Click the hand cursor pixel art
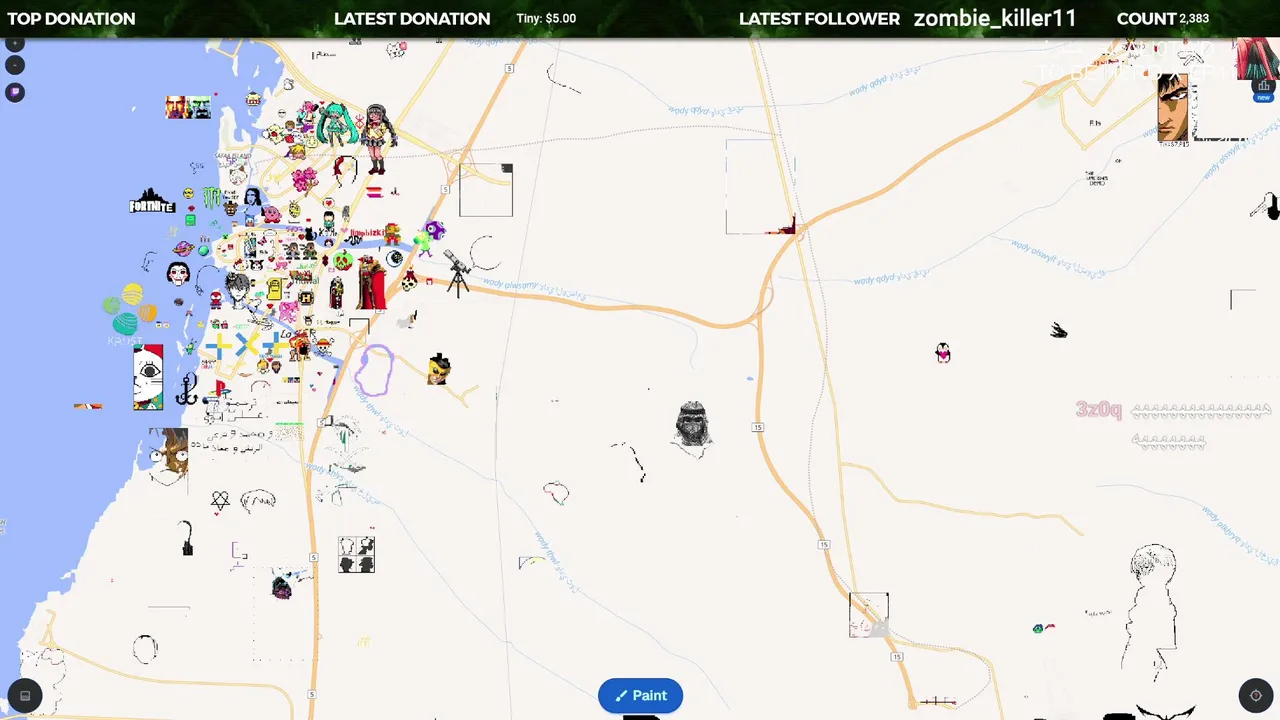Image resolution: width=1280 pixels, height=720 pixels. pos(1266,207)
